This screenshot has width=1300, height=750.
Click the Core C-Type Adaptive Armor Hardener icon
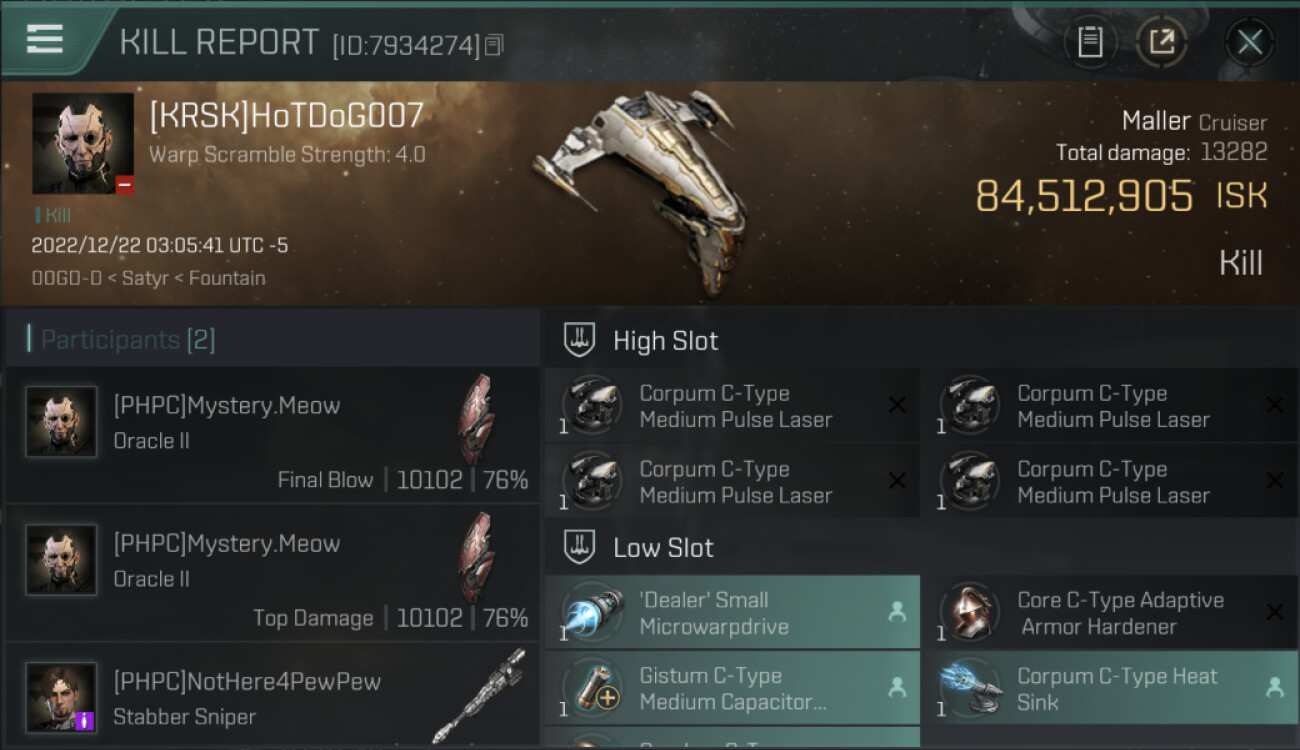click(x=969, y=613)
